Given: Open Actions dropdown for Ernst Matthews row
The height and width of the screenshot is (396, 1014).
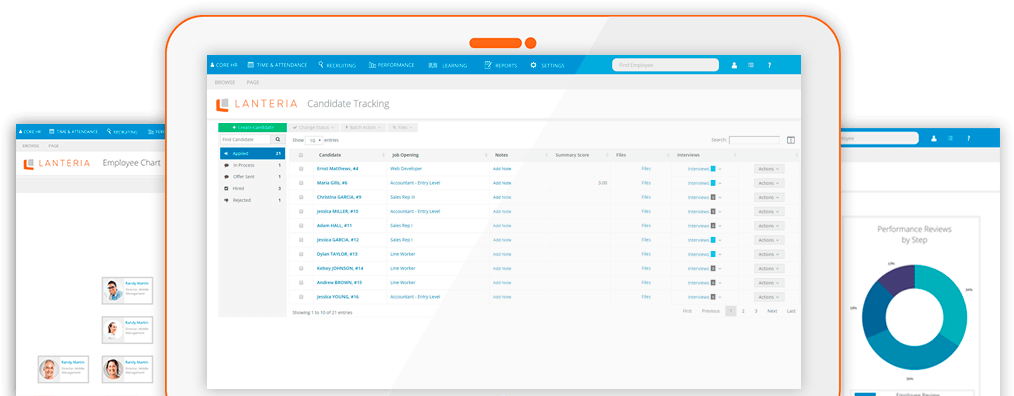Looking at the screenshot, I should pyautogui.click(x=769, y=168).
